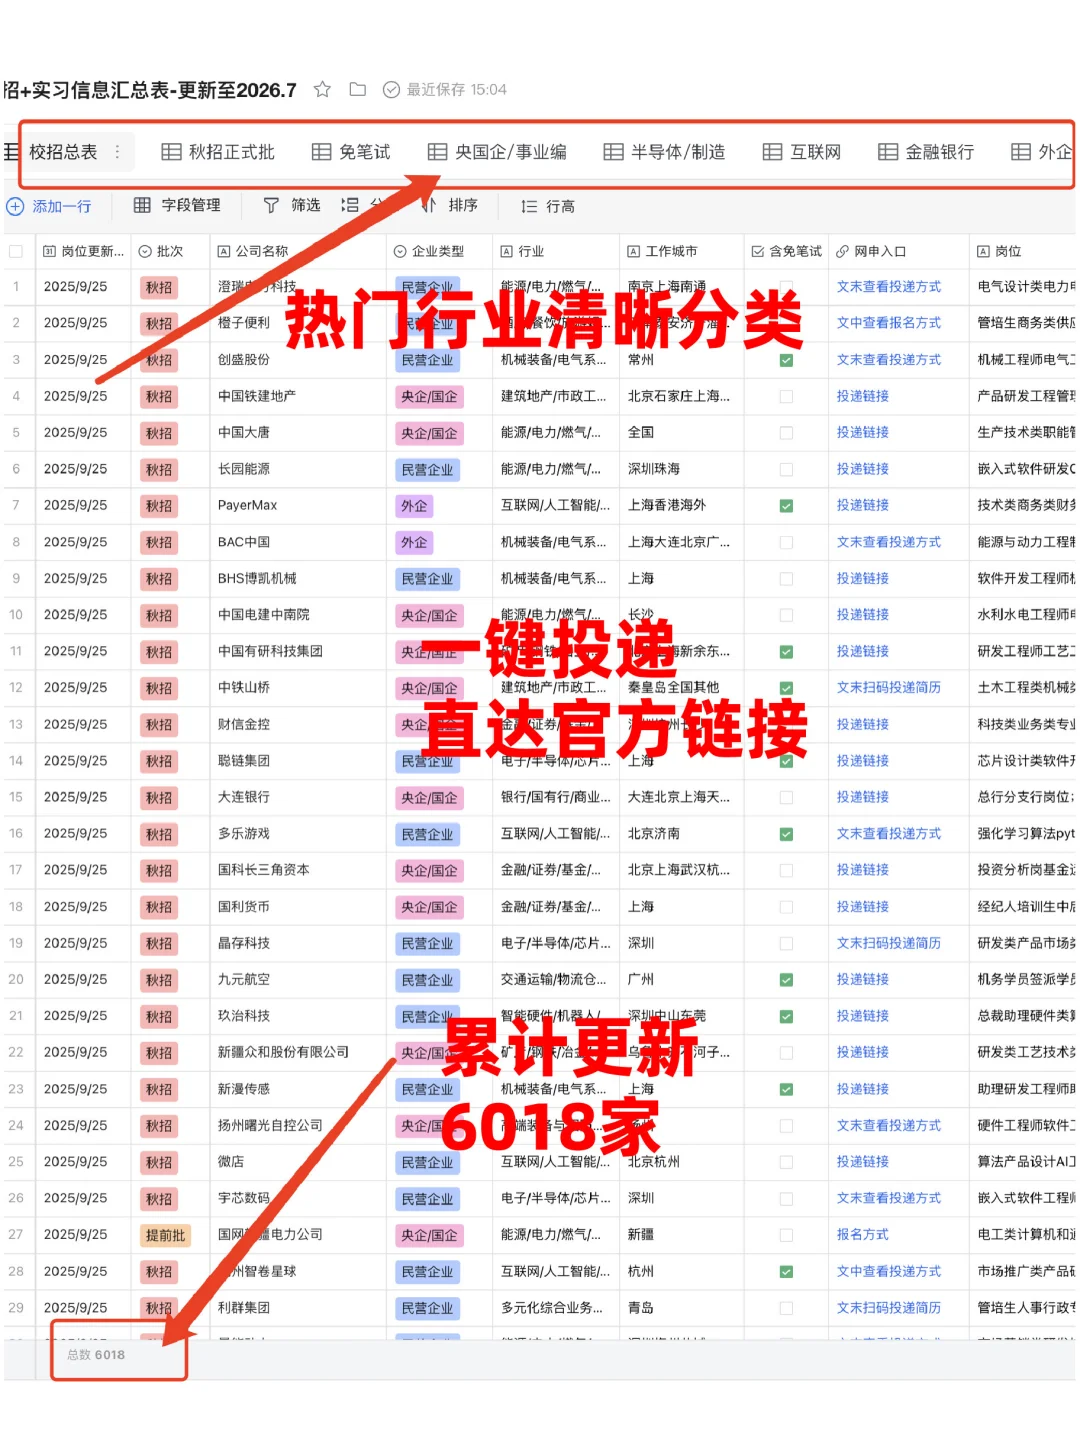The width and height of the screenshot is (1080, 1439).
Task: Open 文中查看报名方式 link for 橙子便利
Action: pyautogui.click(x=888, y=323)
